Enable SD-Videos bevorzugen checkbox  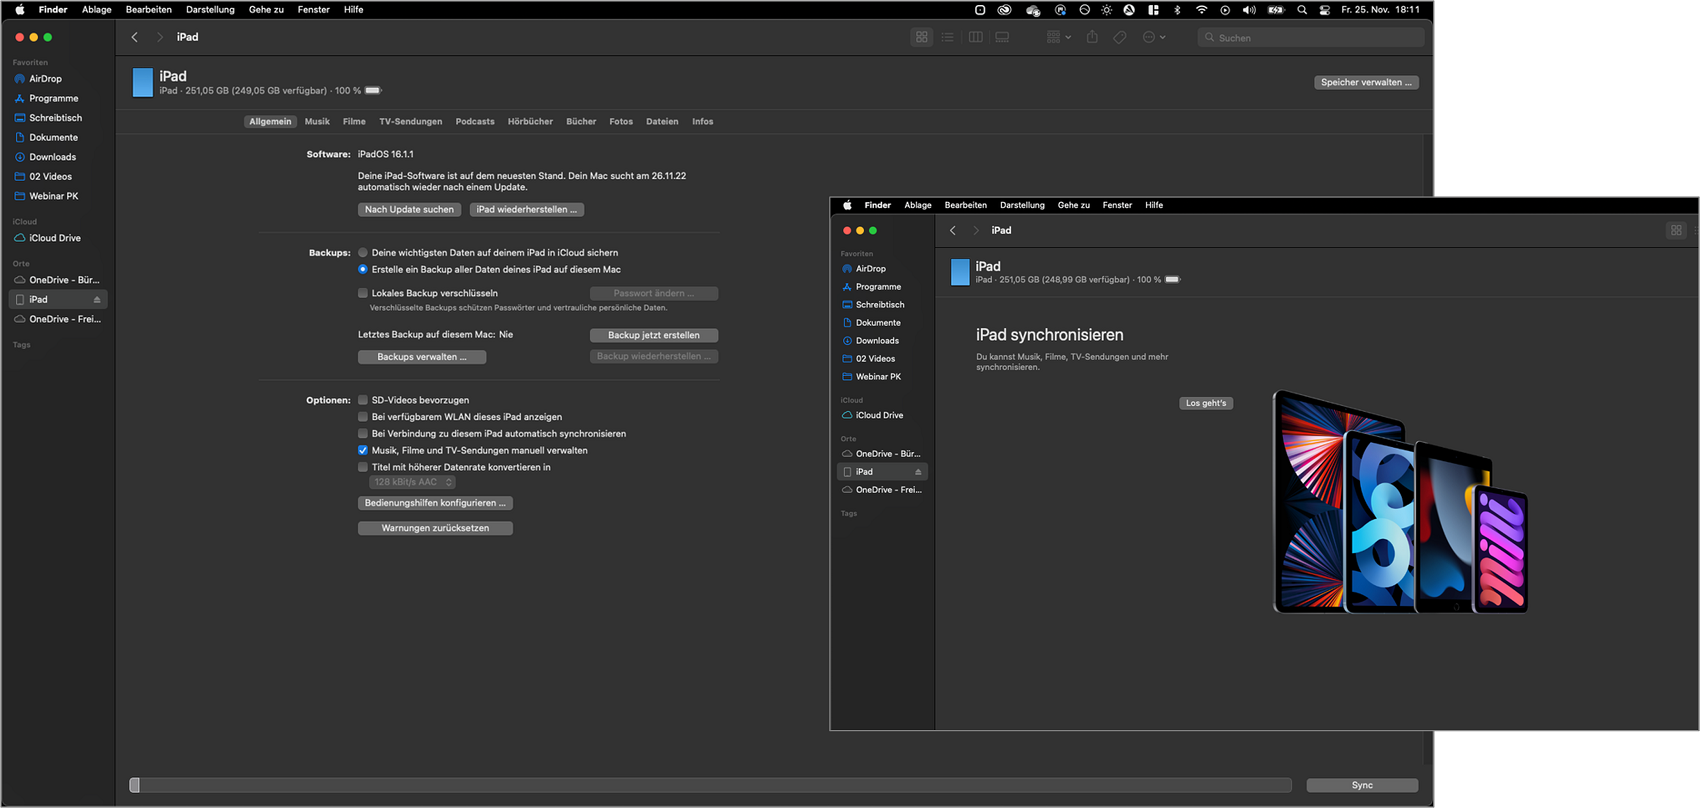363,400
